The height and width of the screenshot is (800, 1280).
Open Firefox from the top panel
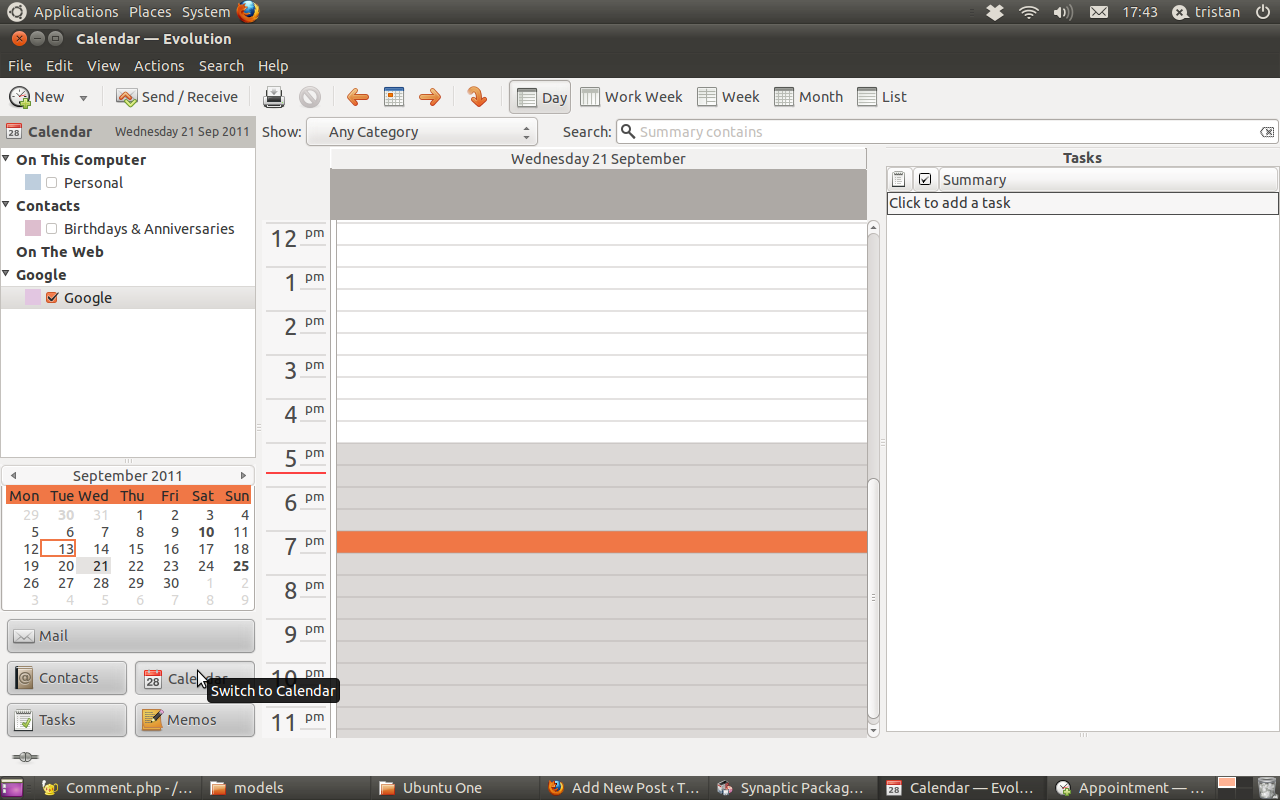[x=248, y=12]
